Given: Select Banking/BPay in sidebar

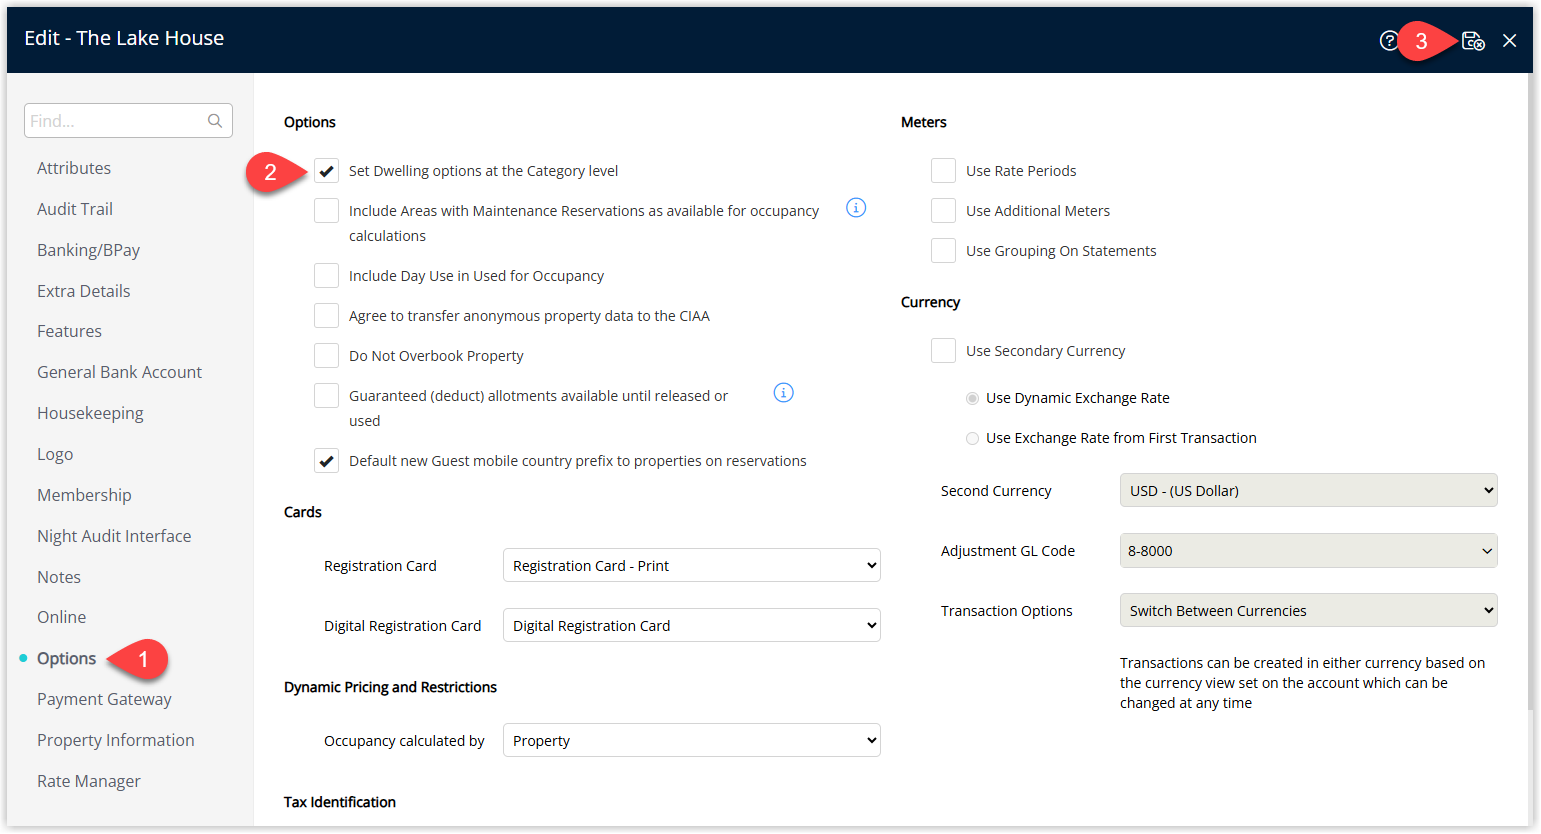Looking at the screenshot, I should coord(88,250).
